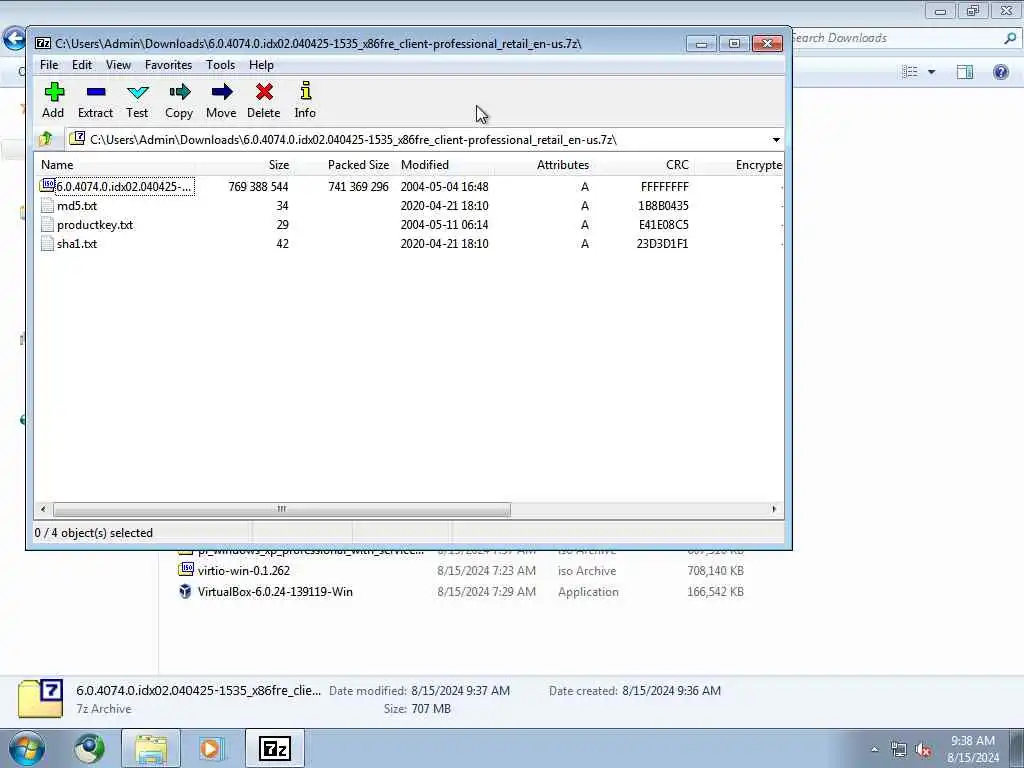Click the muted volume tray icon

[x=923, y=750]
